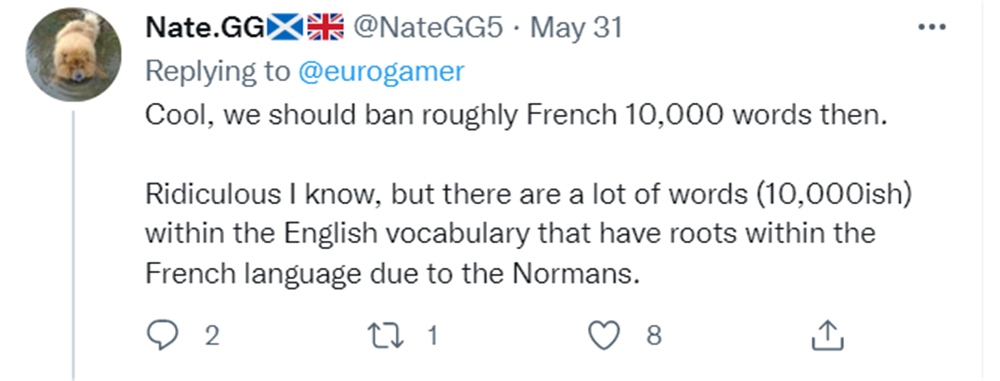Click the likes count number 8
Viewport: 1000px width, 381px height.
coord(654,336)
